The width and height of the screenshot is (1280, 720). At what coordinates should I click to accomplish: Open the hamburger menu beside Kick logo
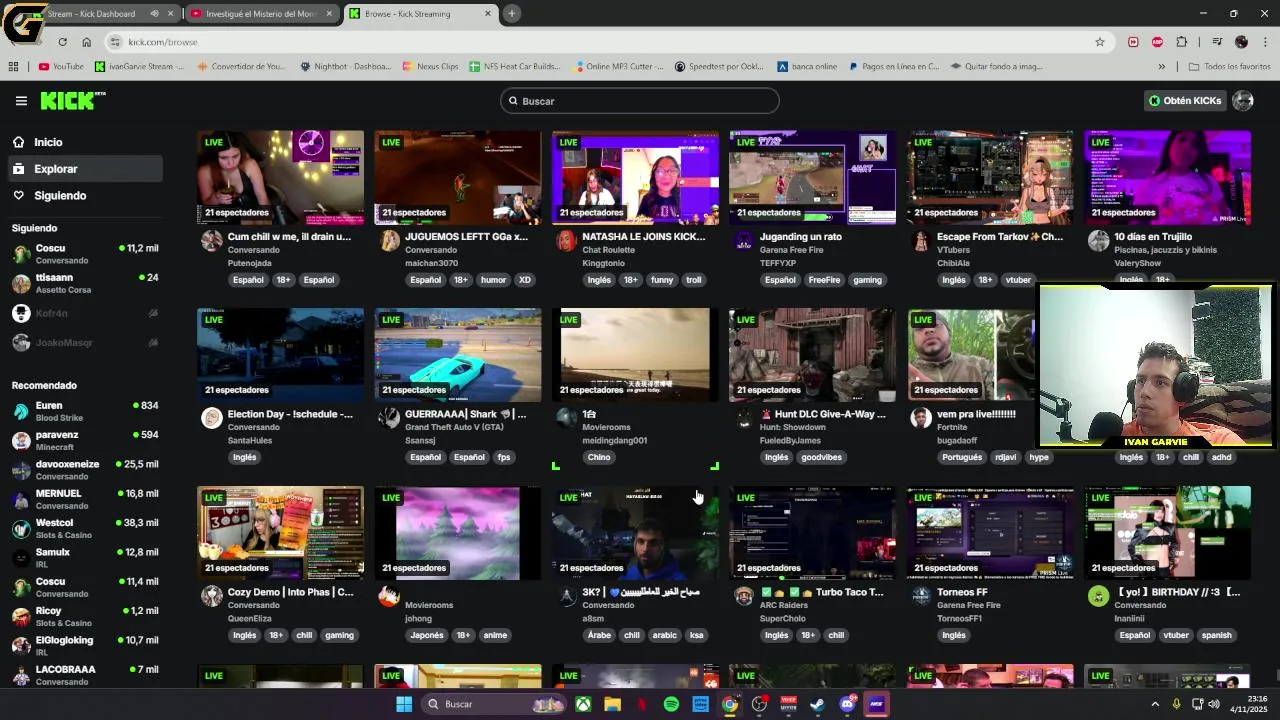[21, 101]
